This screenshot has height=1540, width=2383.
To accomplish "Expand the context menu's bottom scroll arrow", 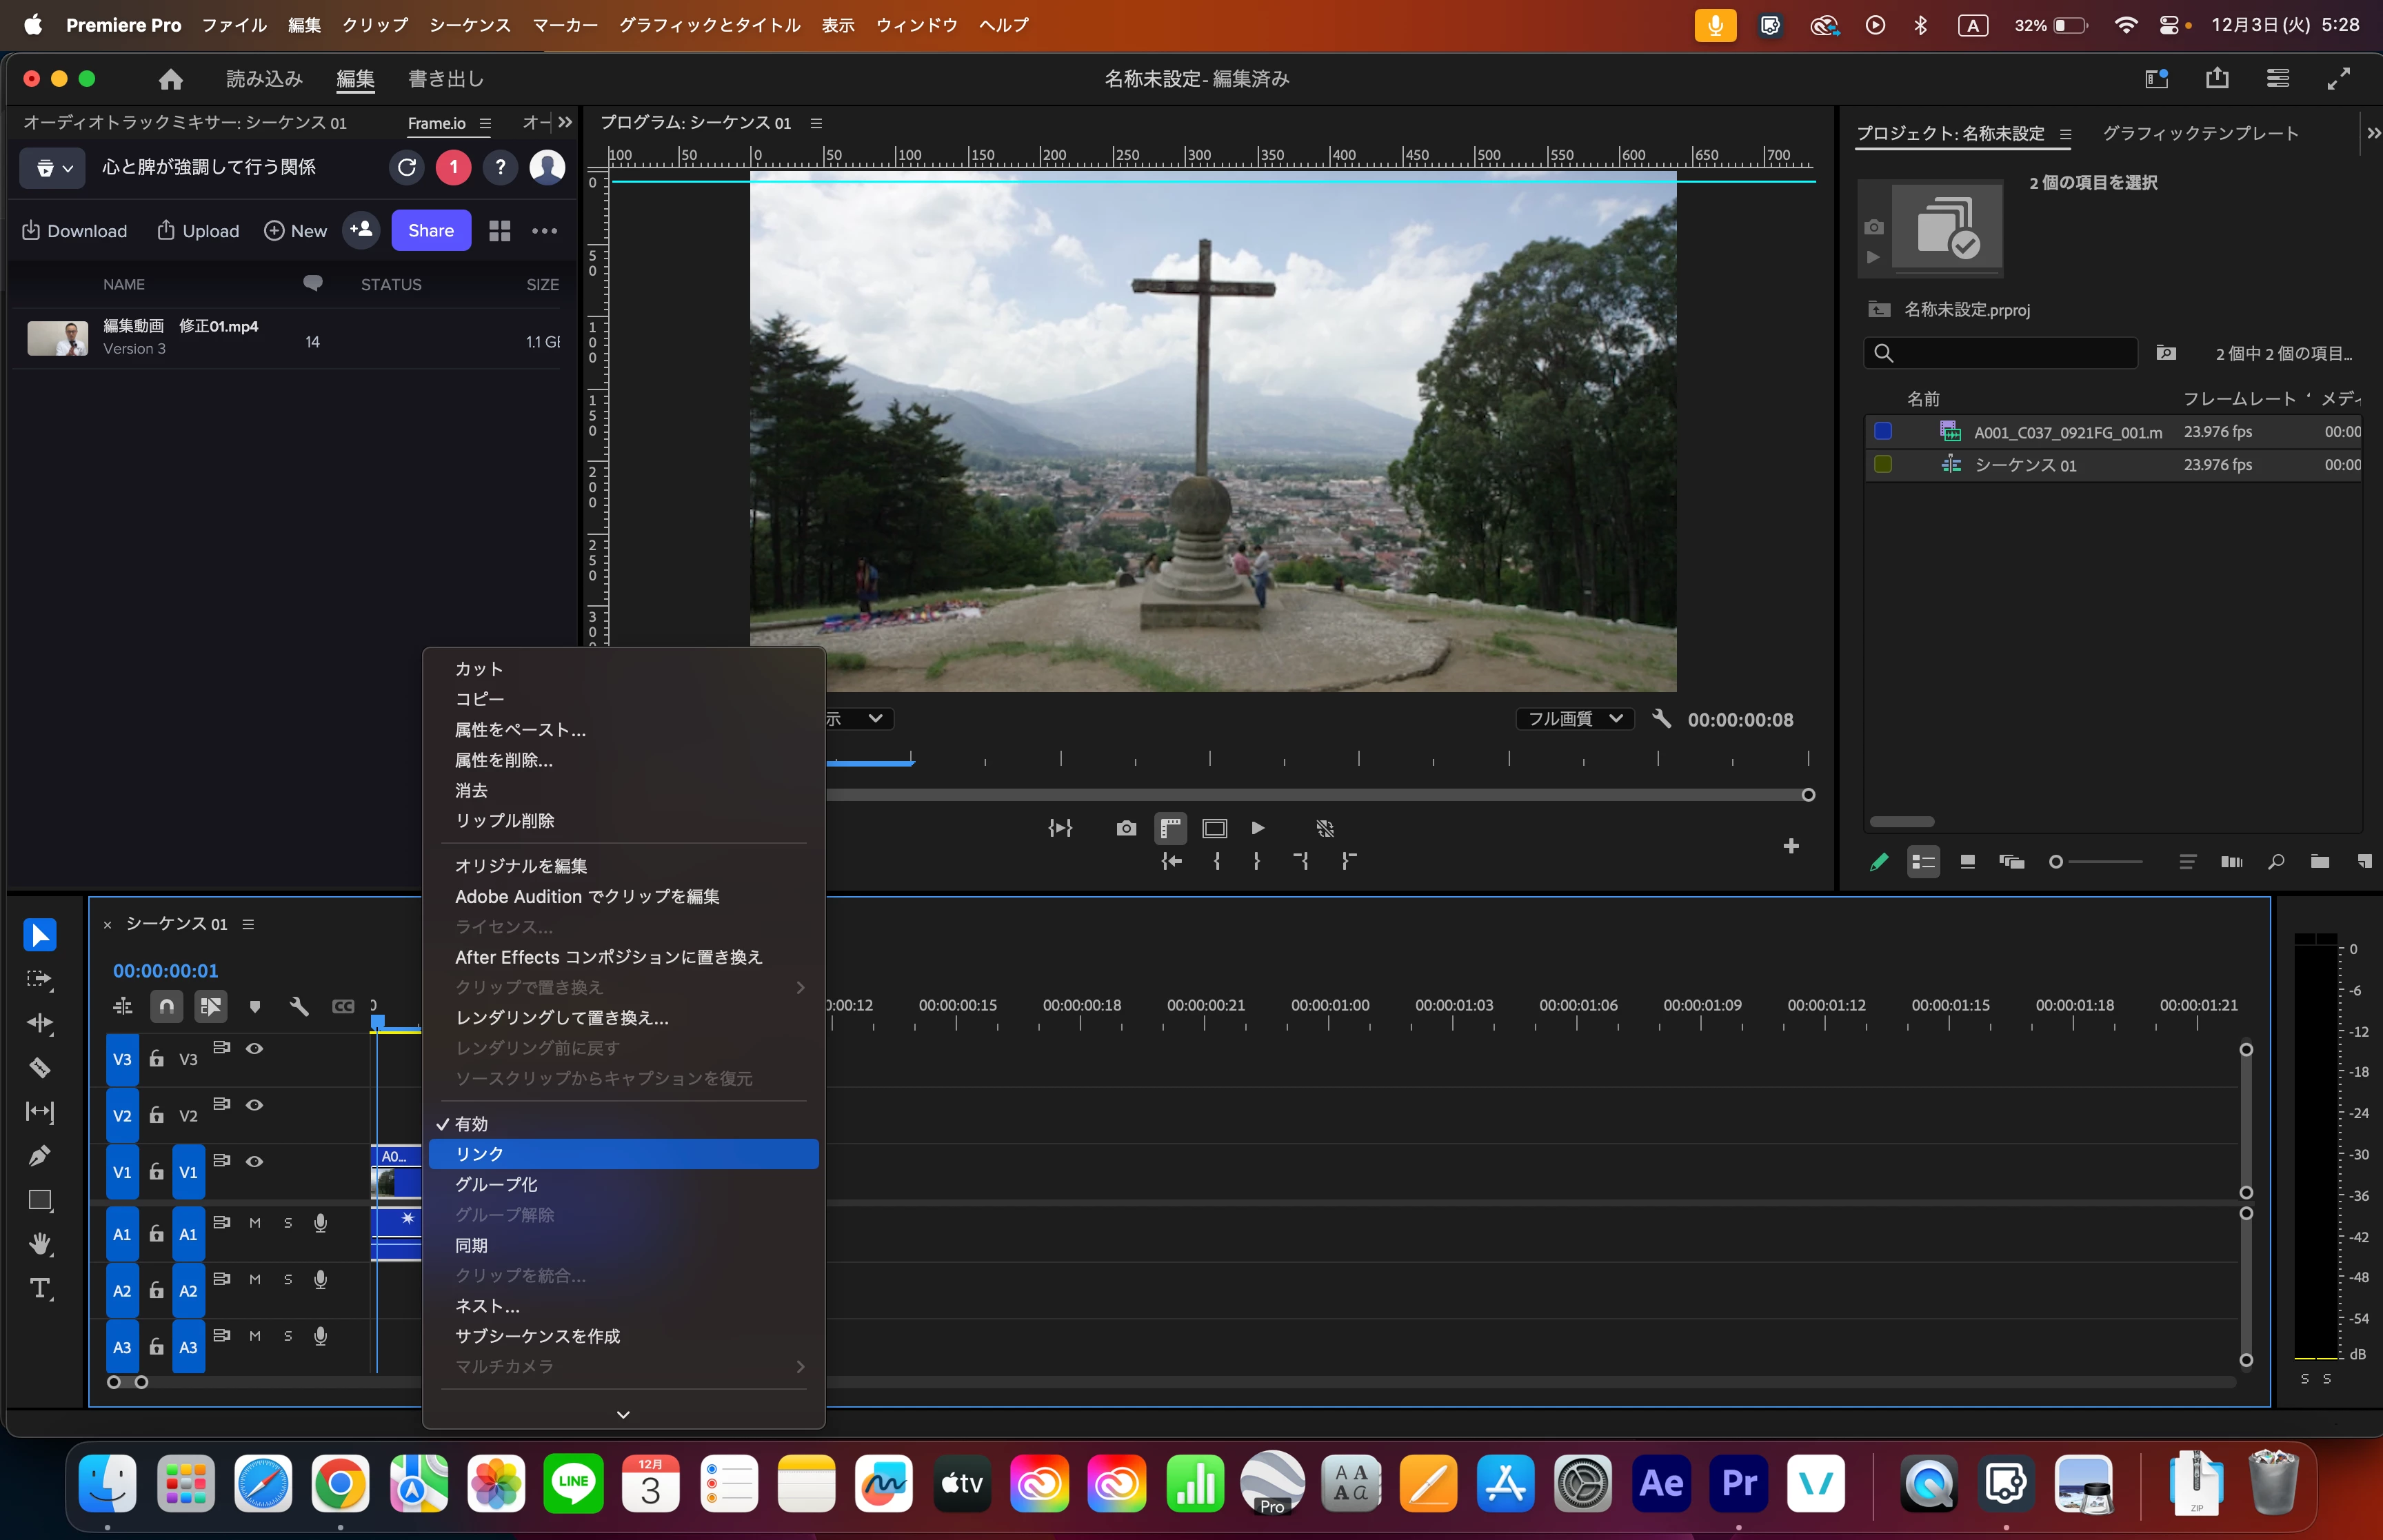I will 623,1414.
